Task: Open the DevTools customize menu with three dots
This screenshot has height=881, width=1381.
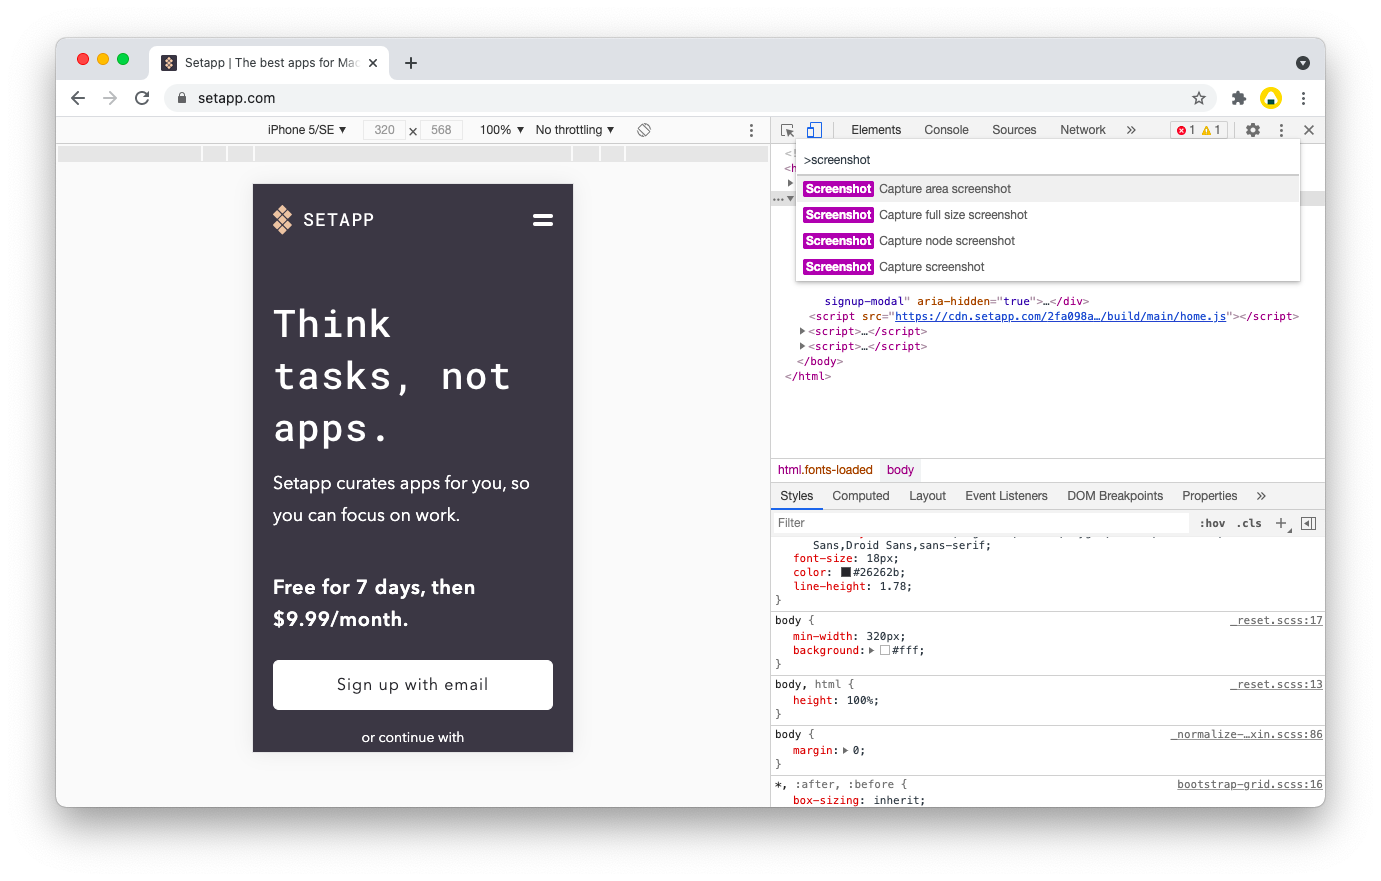Action: [1281, 130]
